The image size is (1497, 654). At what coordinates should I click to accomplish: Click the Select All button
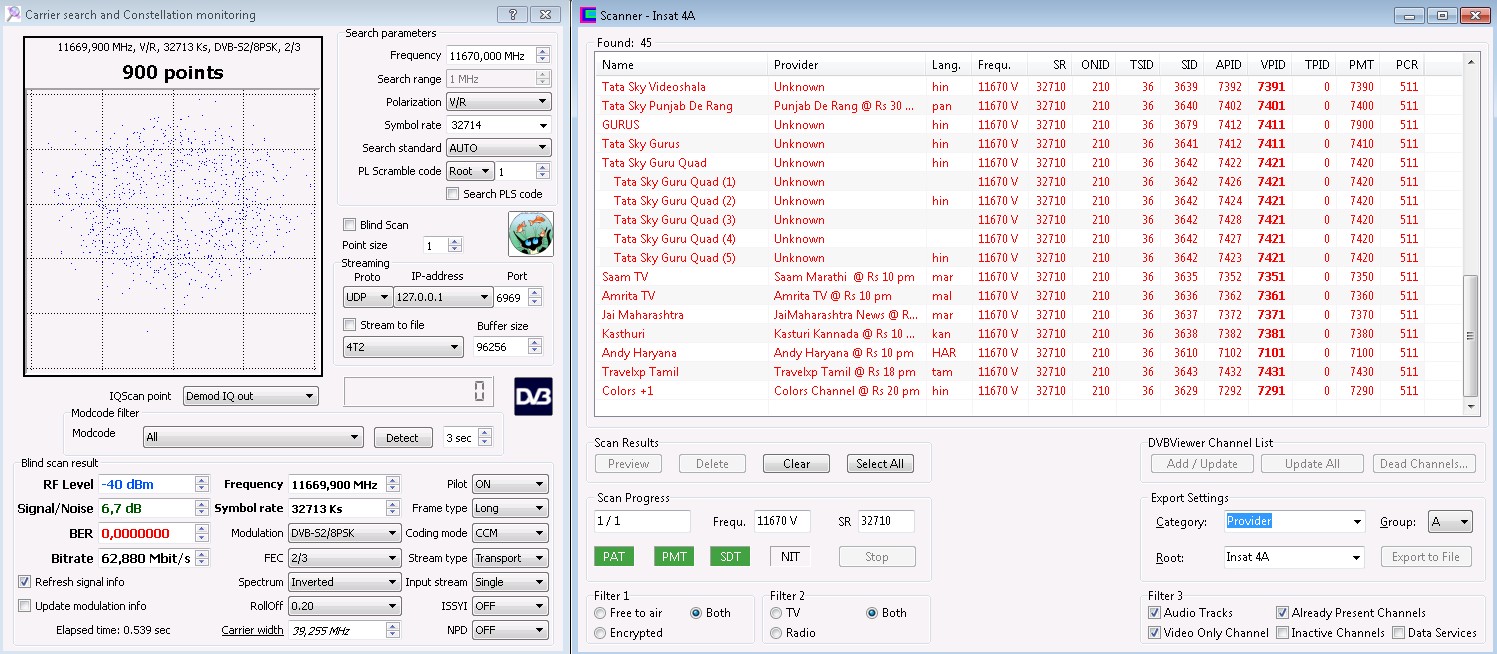tap(880, 464)
